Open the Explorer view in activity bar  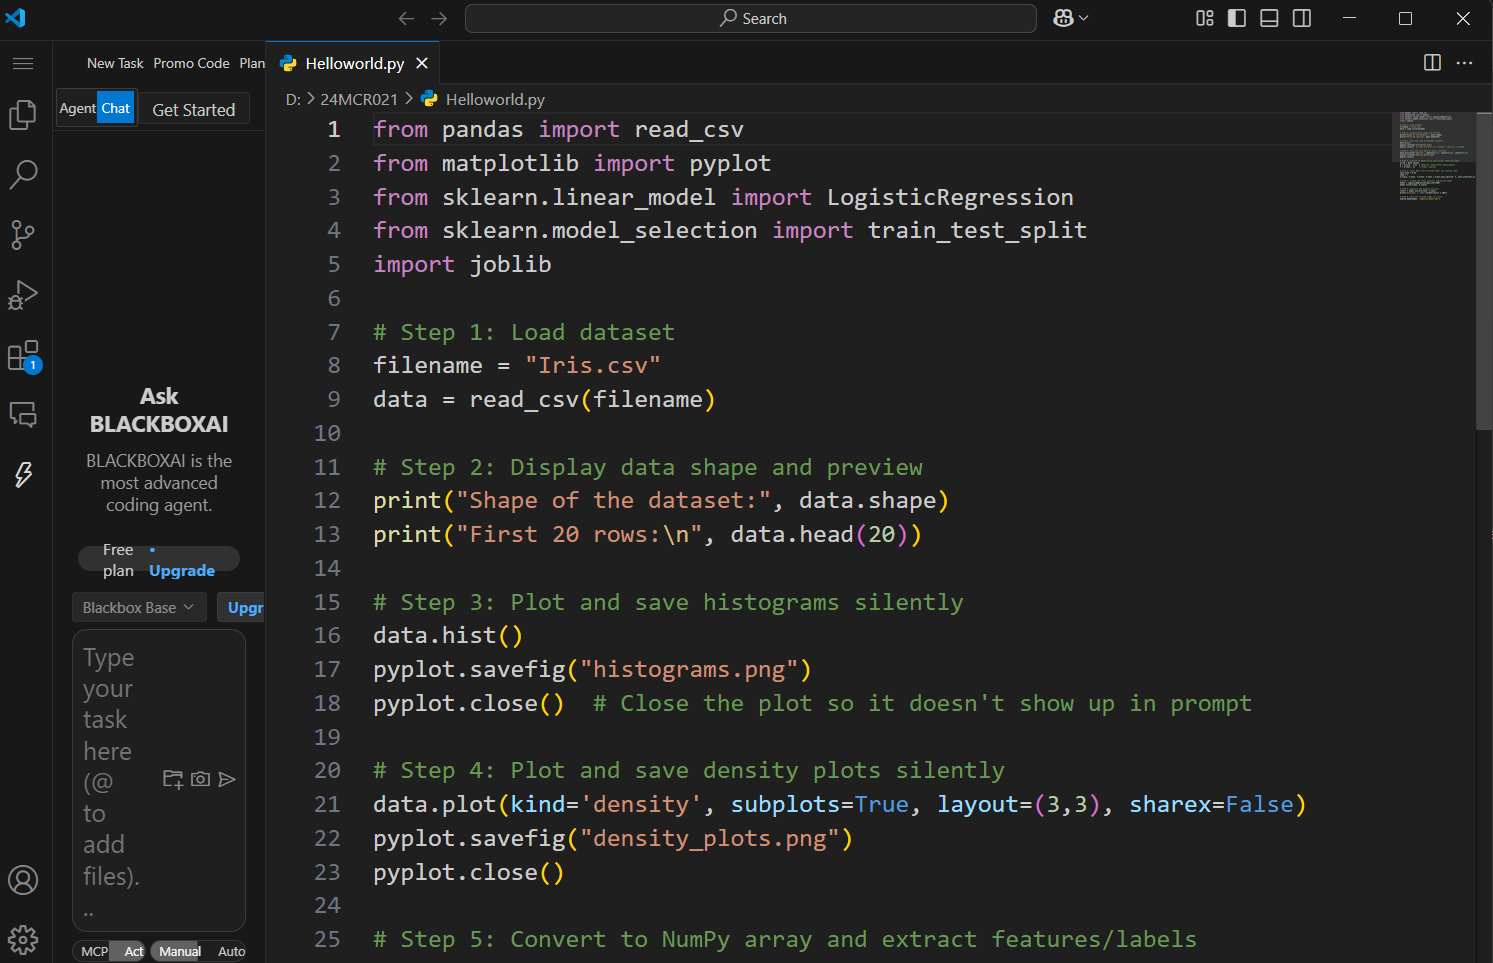[x=23, y=115]
